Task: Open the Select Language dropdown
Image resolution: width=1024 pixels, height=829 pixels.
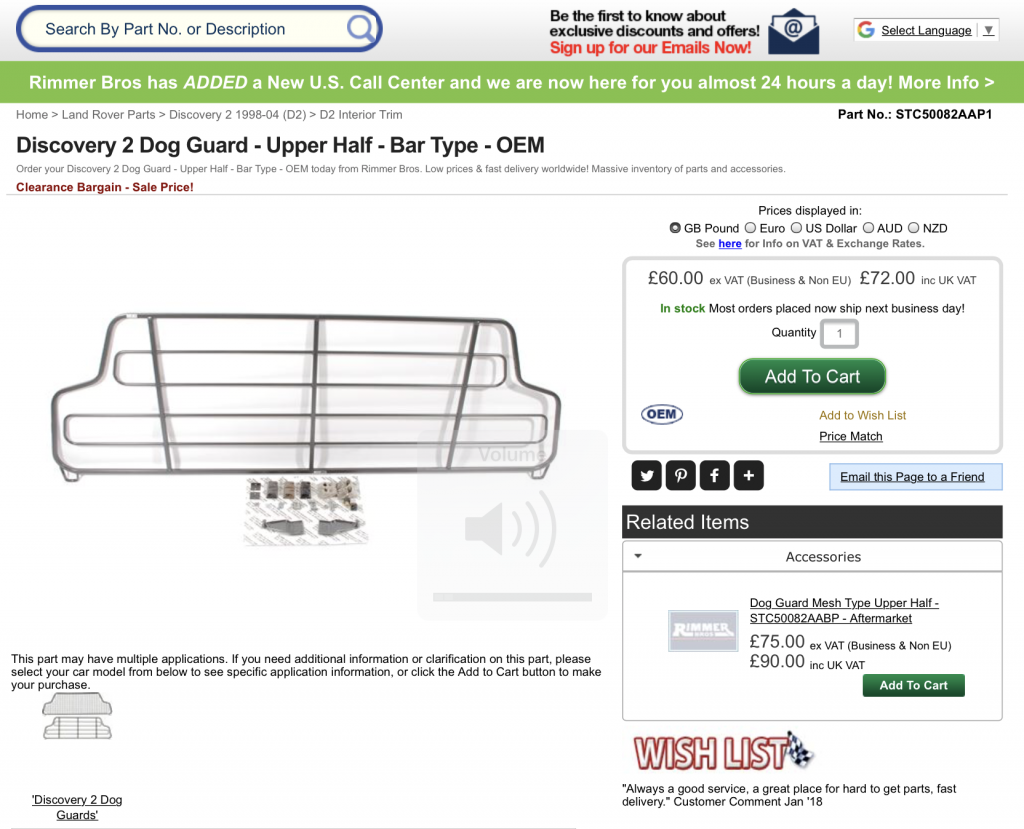Action: [x=925, y=30]
